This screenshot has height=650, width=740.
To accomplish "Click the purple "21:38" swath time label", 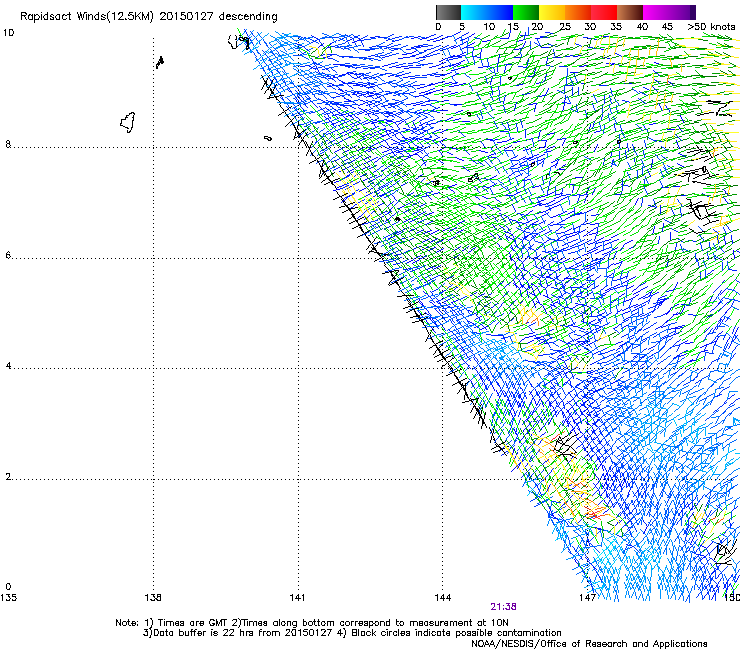I will point(504,607).
